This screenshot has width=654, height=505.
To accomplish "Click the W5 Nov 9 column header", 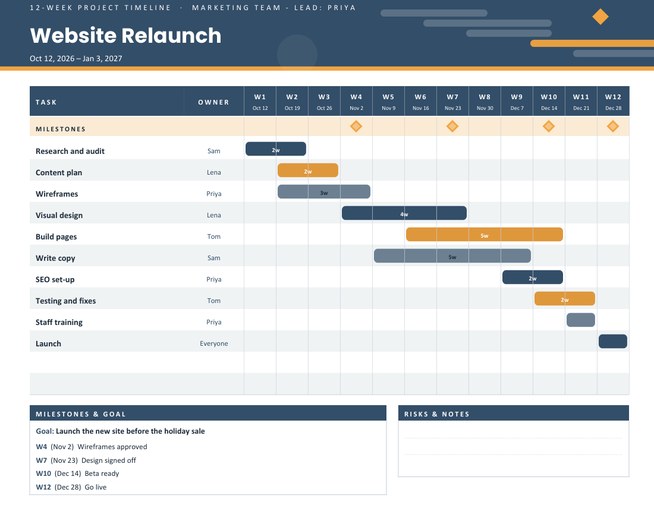I will 388,101.
